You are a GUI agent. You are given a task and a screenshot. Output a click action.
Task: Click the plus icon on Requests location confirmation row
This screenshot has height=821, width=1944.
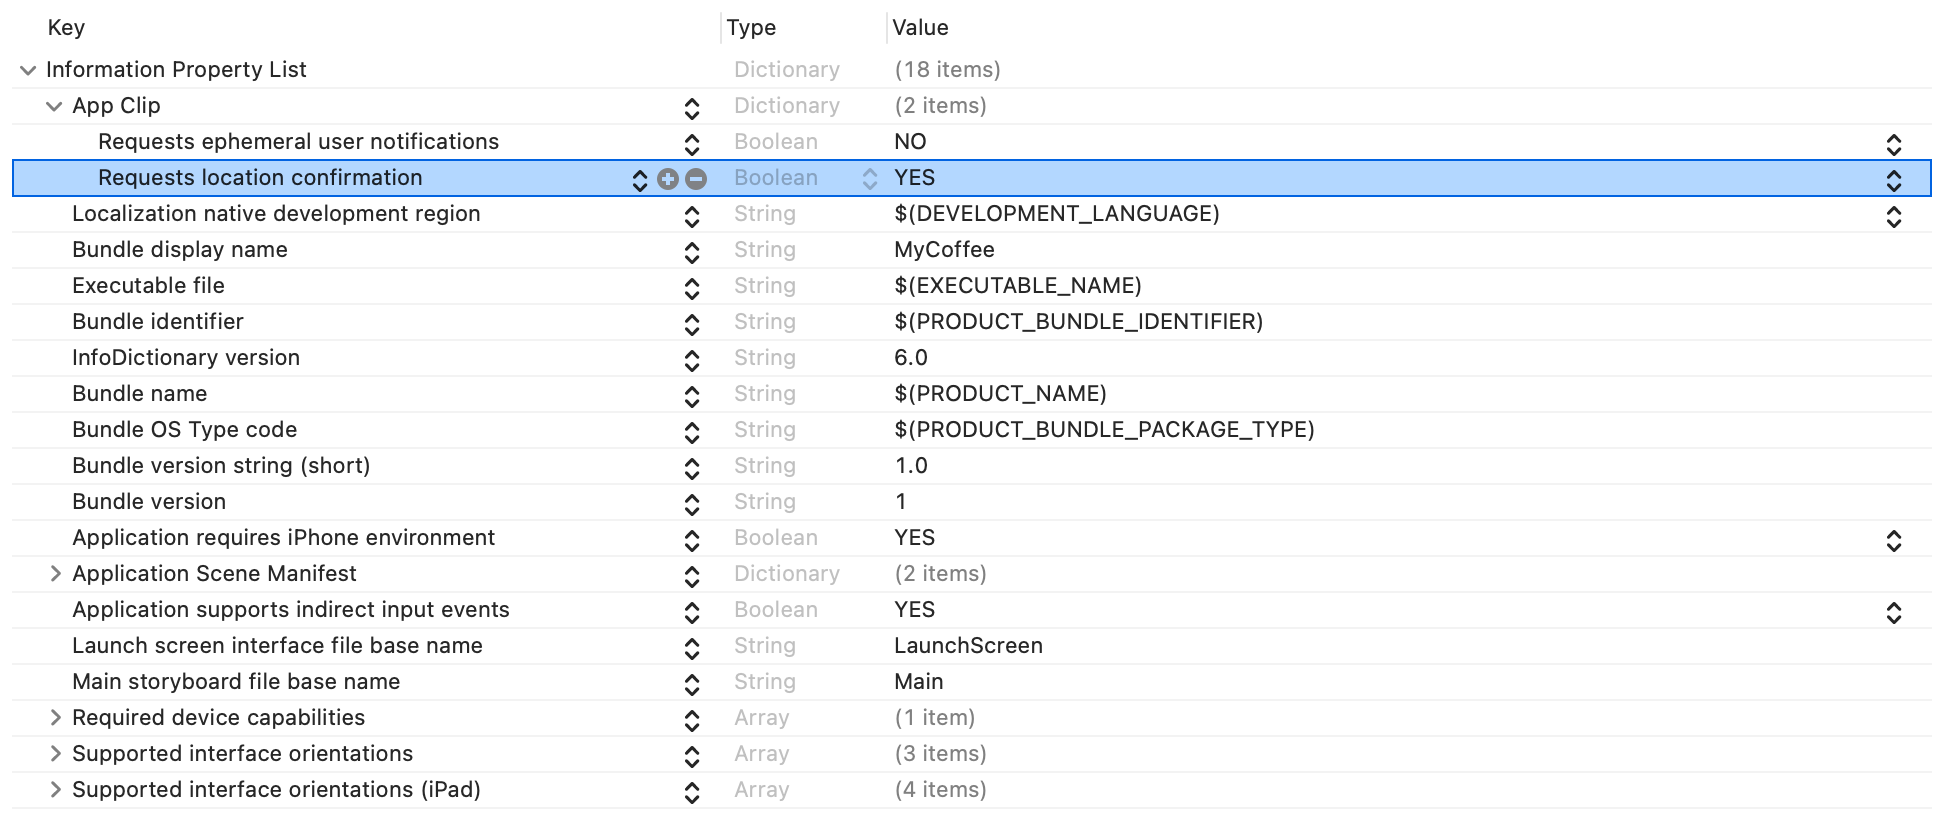tap(668, 179)
